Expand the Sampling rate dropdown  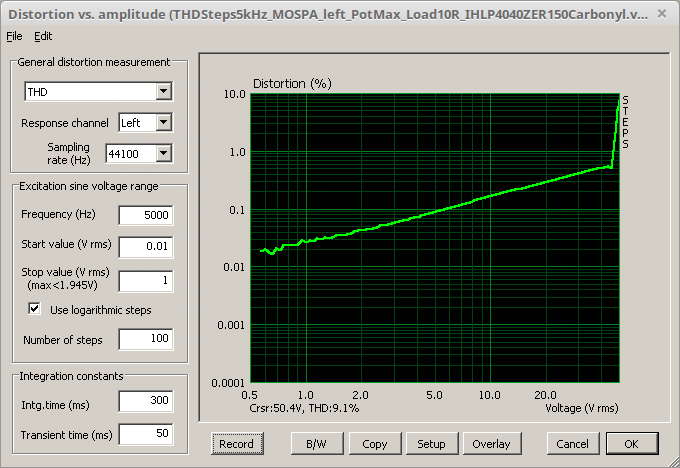click(164, 153)
